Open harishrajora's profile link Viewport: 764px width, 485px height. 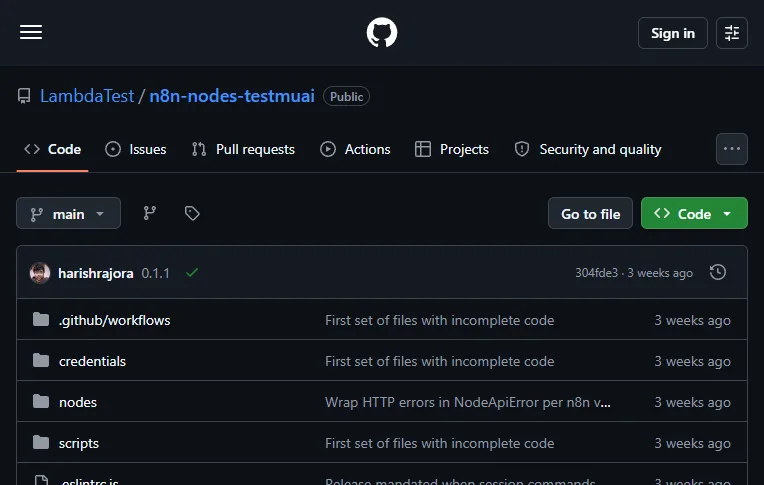pyautogui.click(x=96, y=273)
